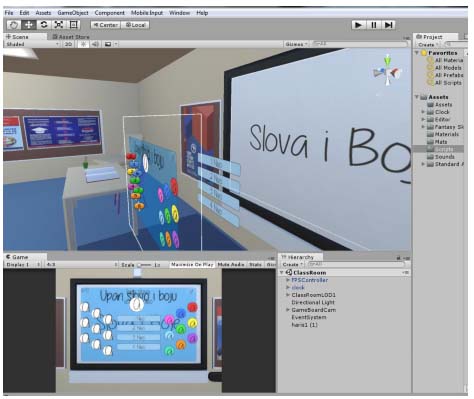Toggle scene lighting sun icon
474x399 pixels.
(x=83, y=44)
